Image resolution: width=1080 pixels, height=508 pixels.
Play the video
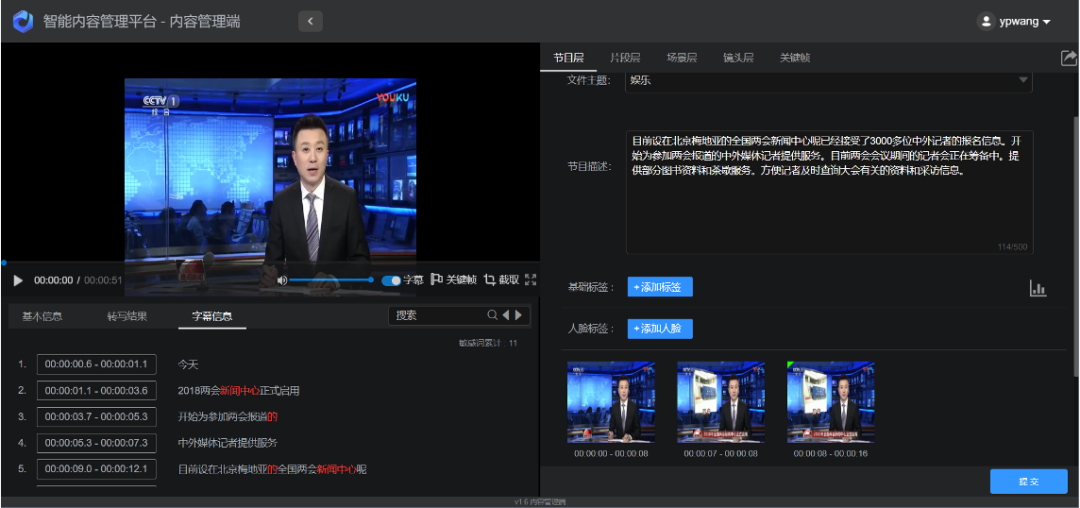coord(18,281)
